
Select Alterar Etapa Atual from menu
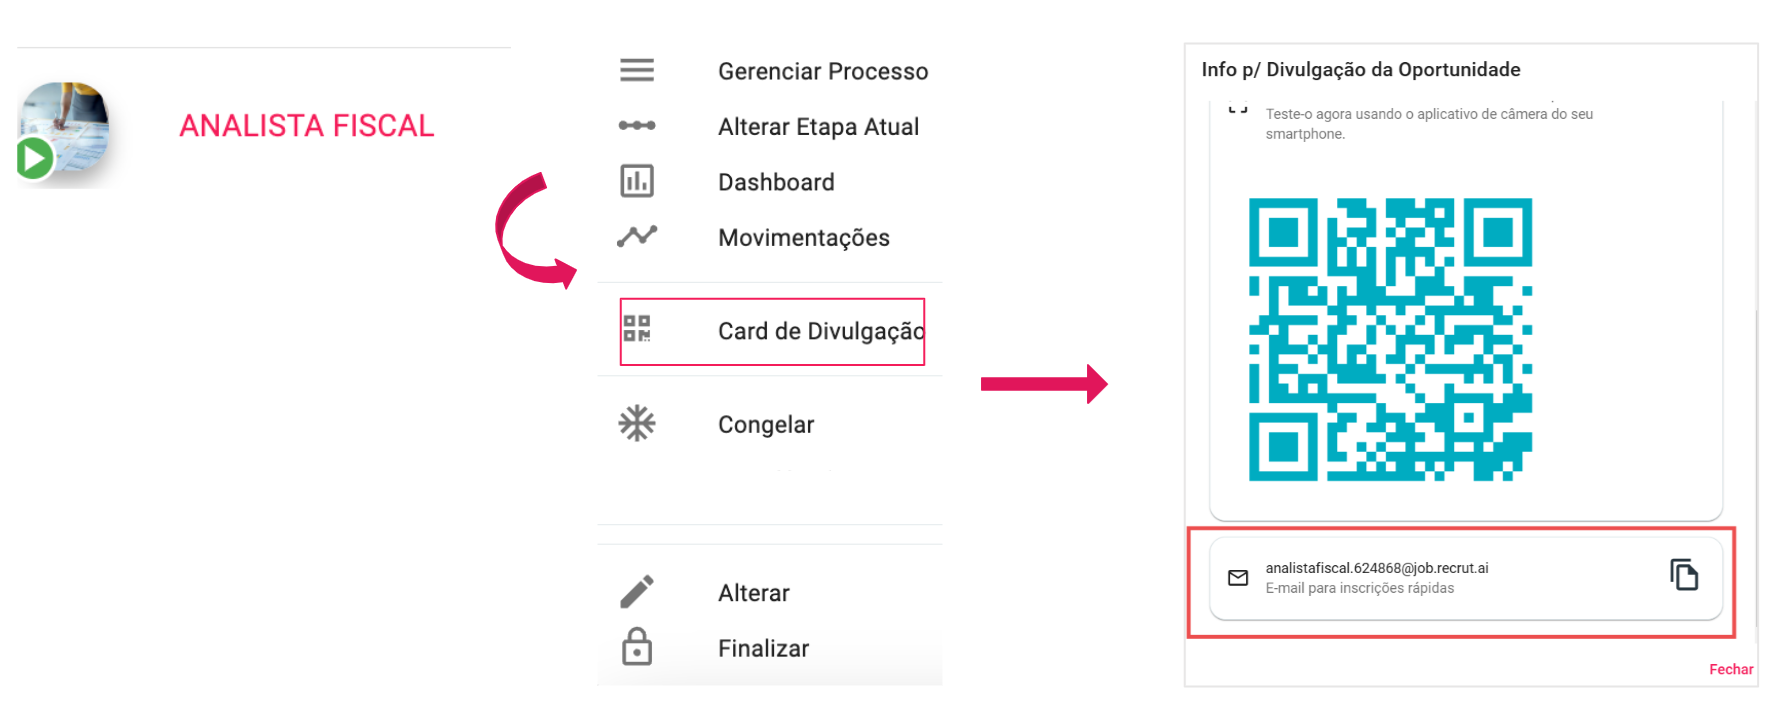click(817, 127)
